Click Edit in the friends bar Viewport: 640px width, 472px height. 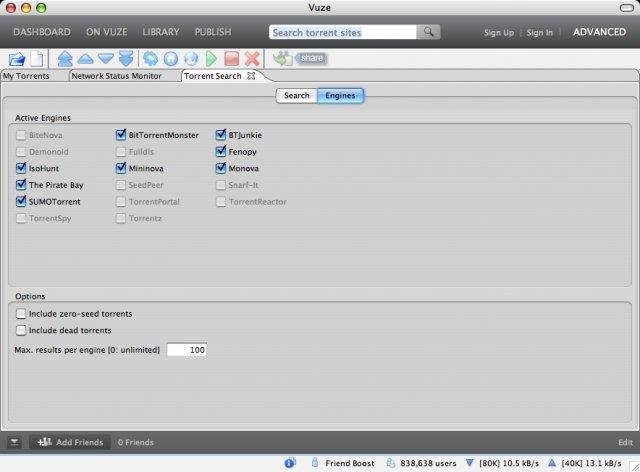pyautogui.click(x=625, y=442)
